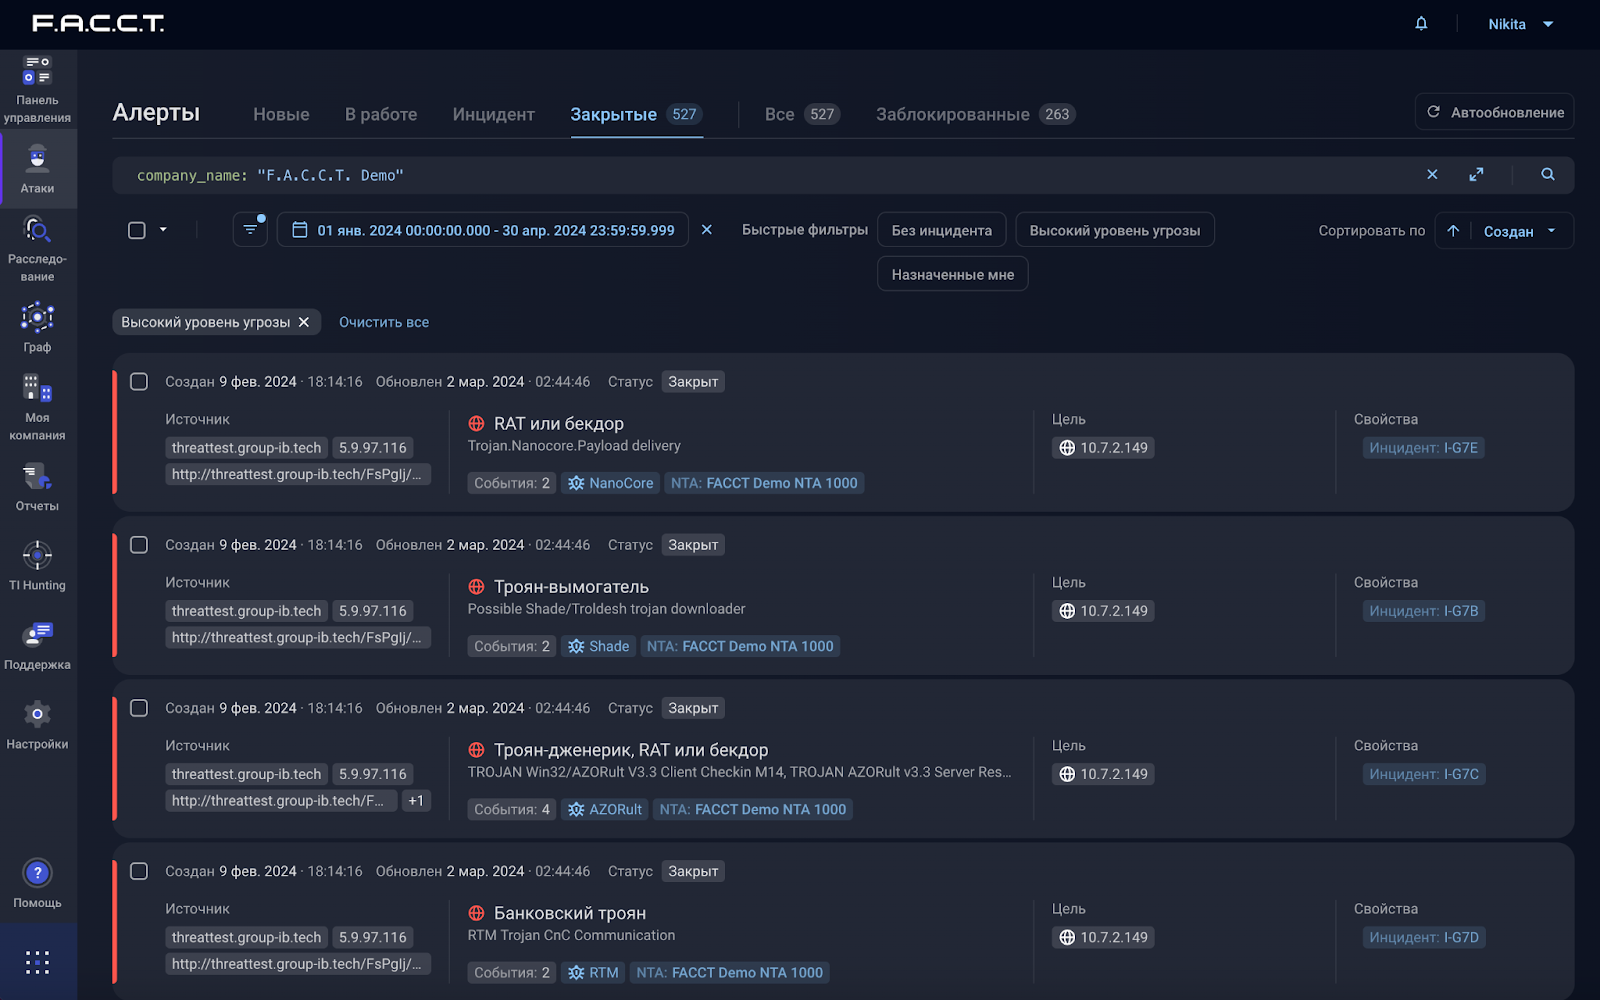Toggle Назначенные мне quick filter
Viewport: 1600px width, 1000px height.
pyautogui.click(x=953, y=274)
